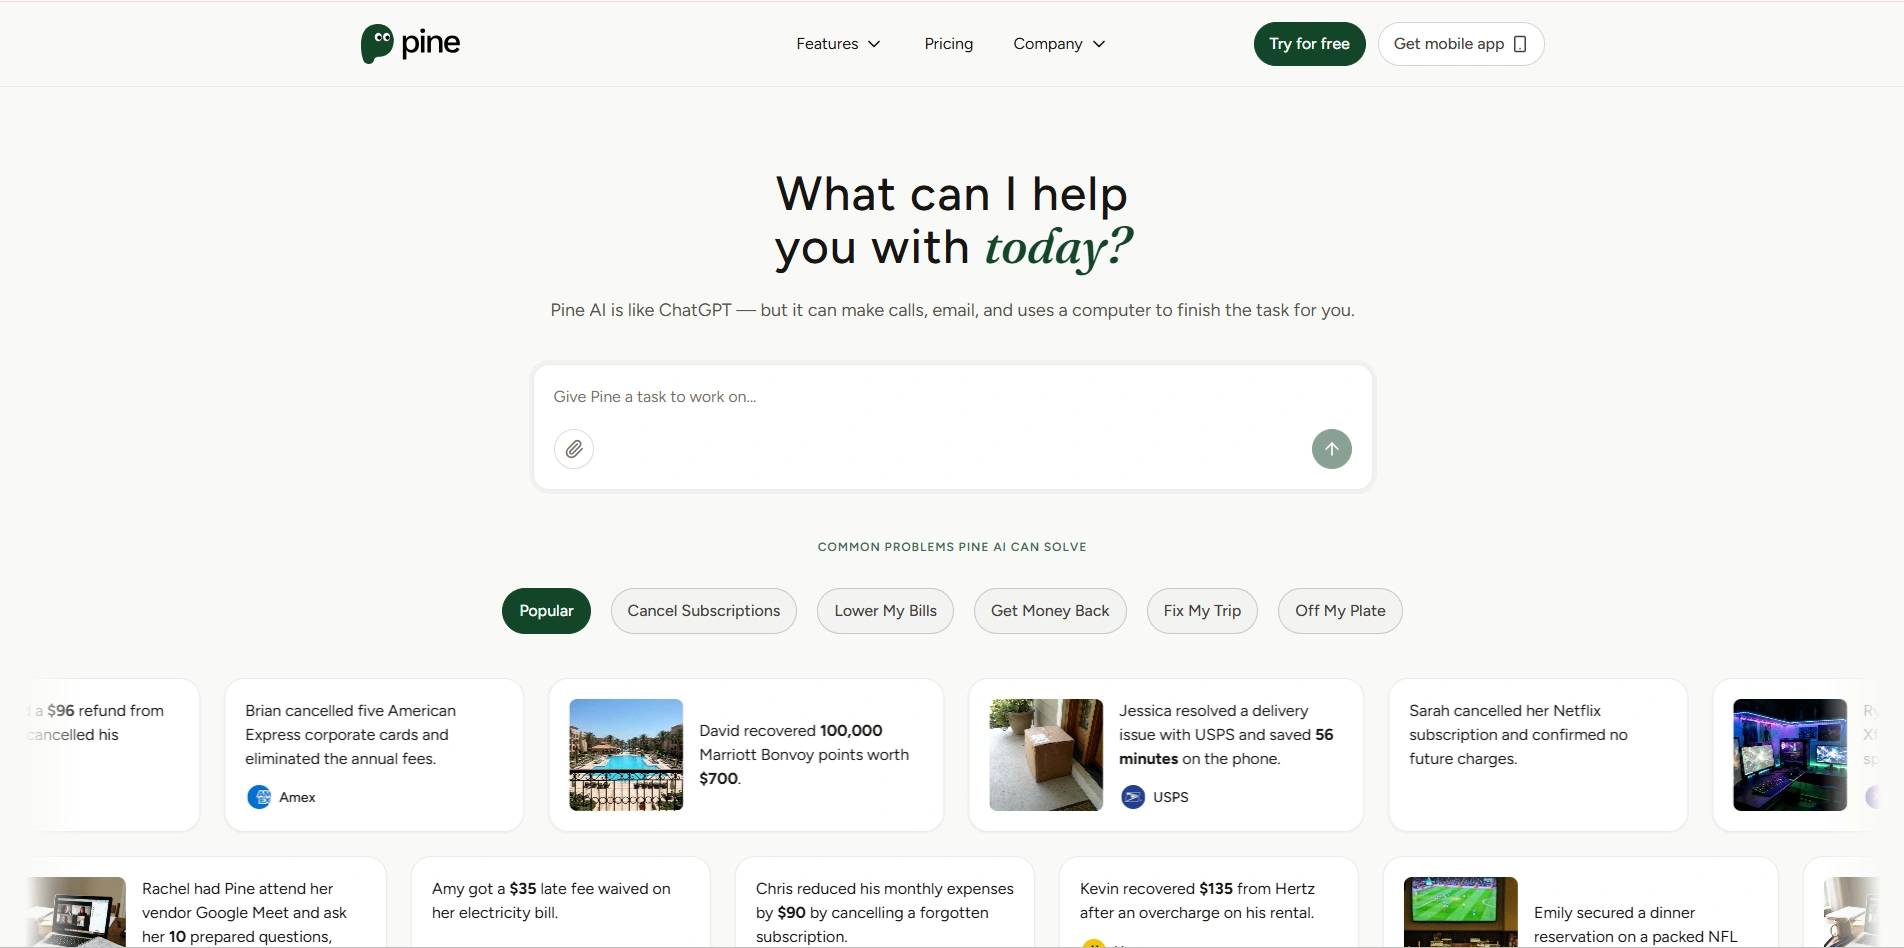Click the delivered package photo thumbnail
Screen dimensions: 1904x948
[1046, 755]
